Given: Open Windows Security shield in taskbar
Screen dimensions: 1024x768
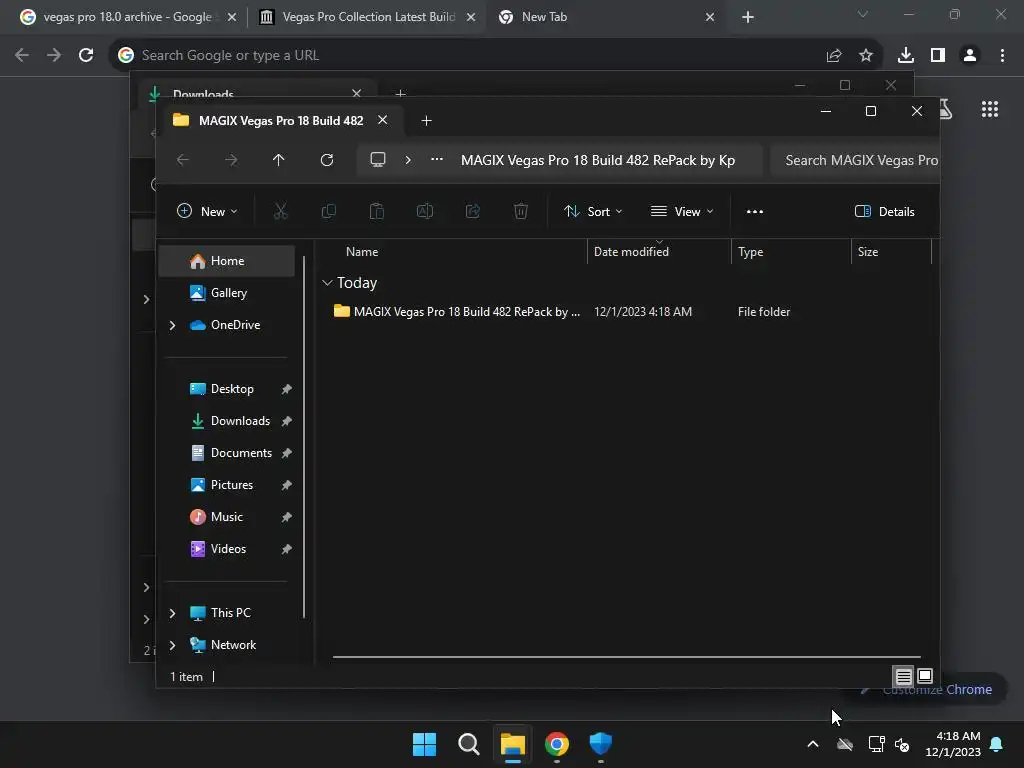Looking at the screenshot, I should pos(601,744).
